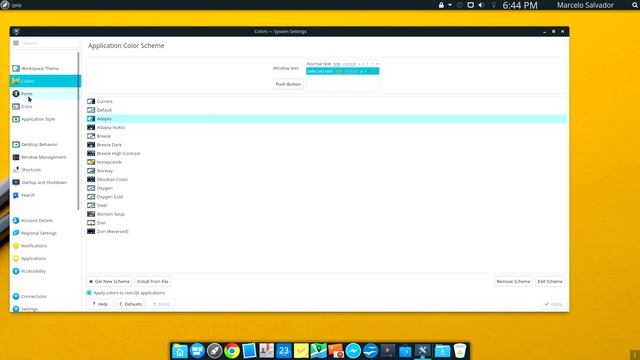Toggle Apply colors to non-Qt applications

pyautogui.click(x=89, y=293)
